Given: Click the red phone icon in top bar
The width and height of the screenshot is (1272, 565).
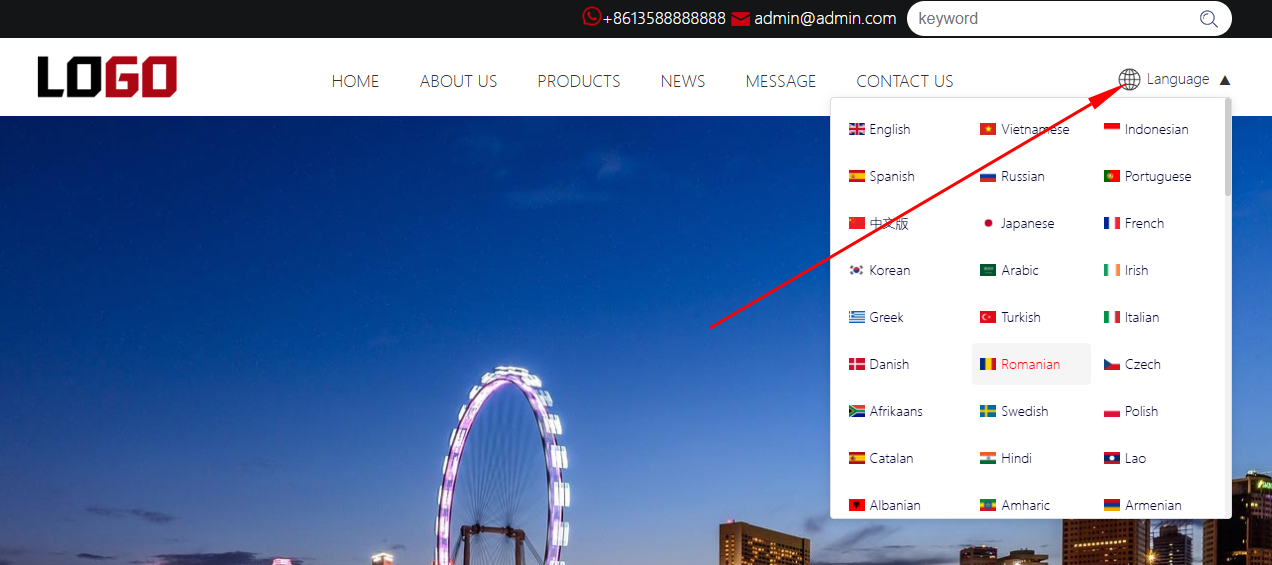Looking at the screenshot, I should coord(592,17).
